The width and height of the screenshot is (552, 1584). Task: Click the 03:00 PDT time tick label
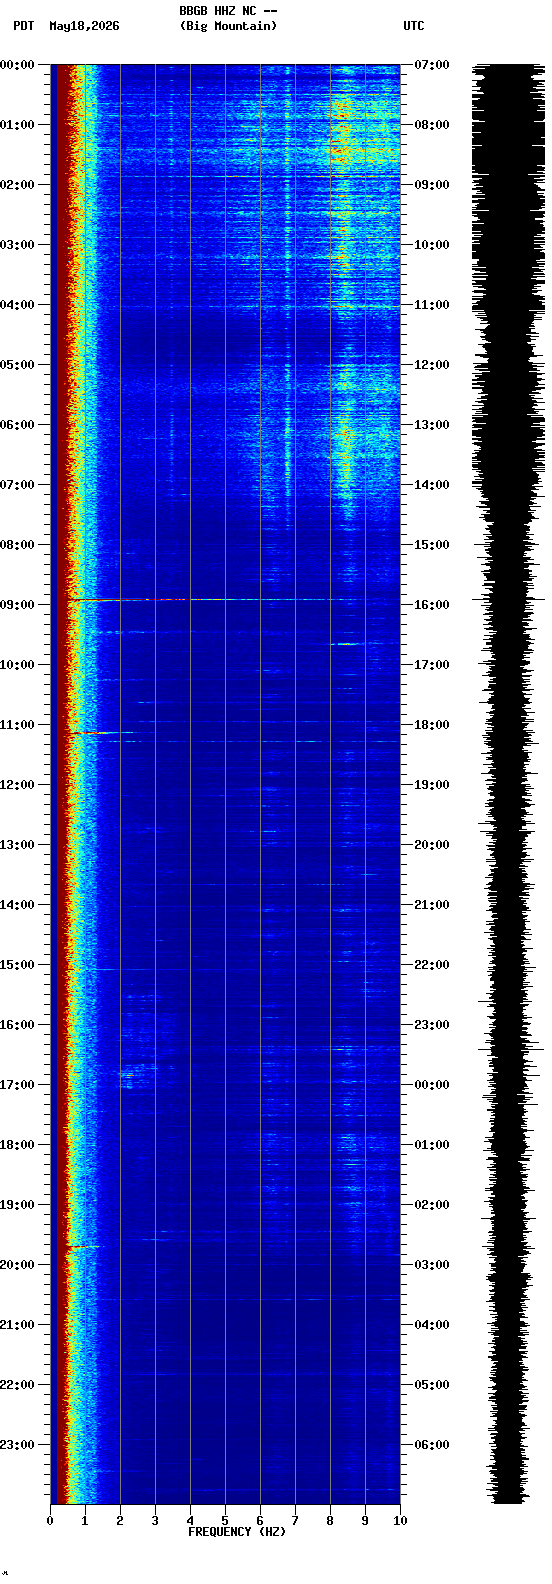tap(18, 245)
